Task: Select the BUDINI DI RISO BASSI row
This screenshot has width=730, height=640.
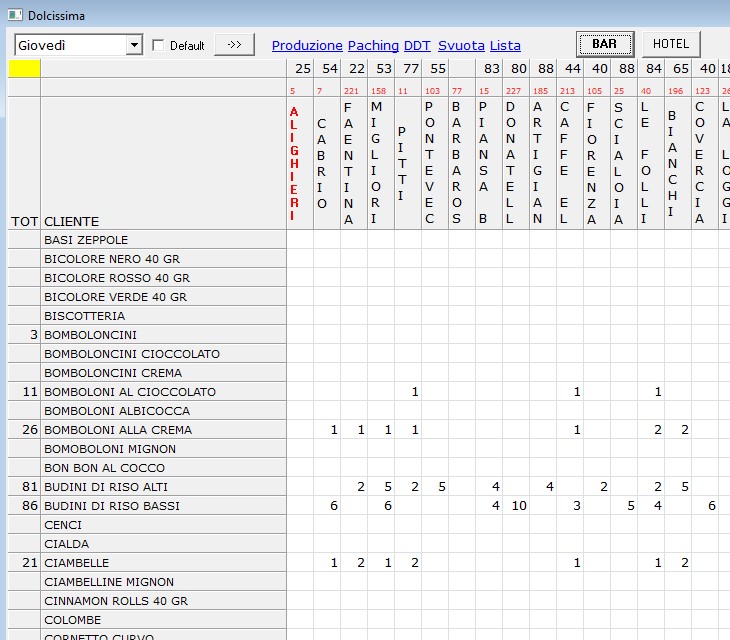Action: point(112,506)
